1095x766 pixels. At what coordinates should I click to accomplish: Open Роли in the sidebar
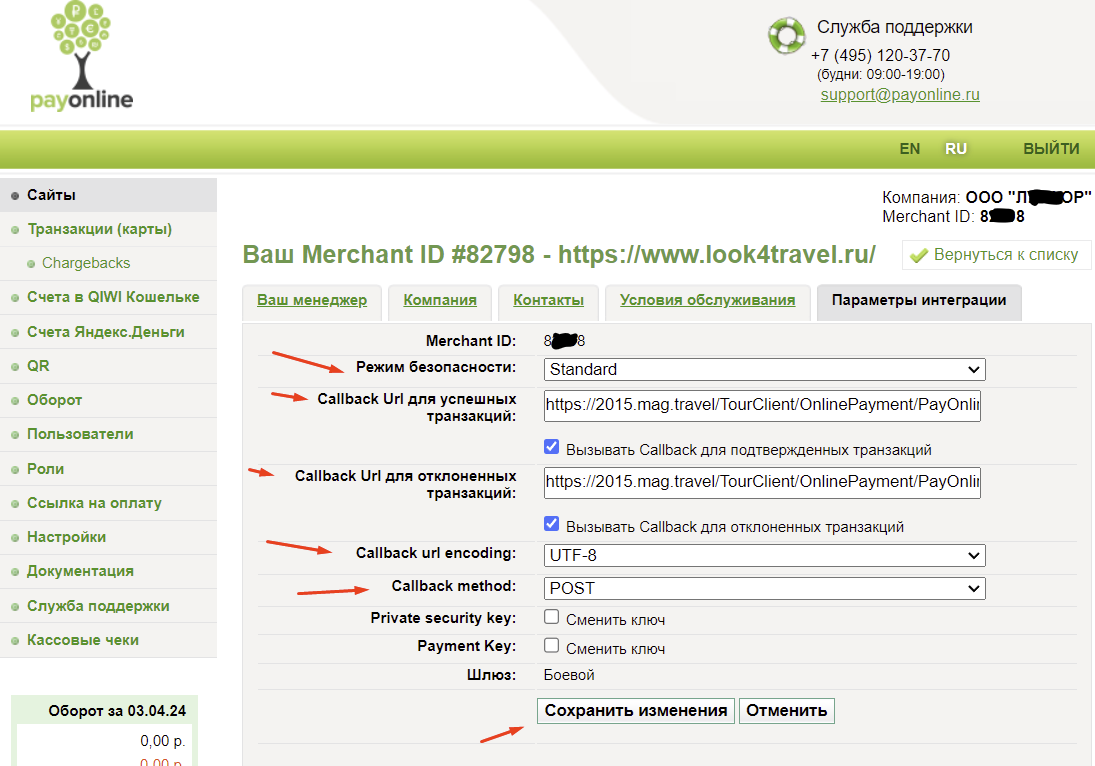(x=108, y=469)
